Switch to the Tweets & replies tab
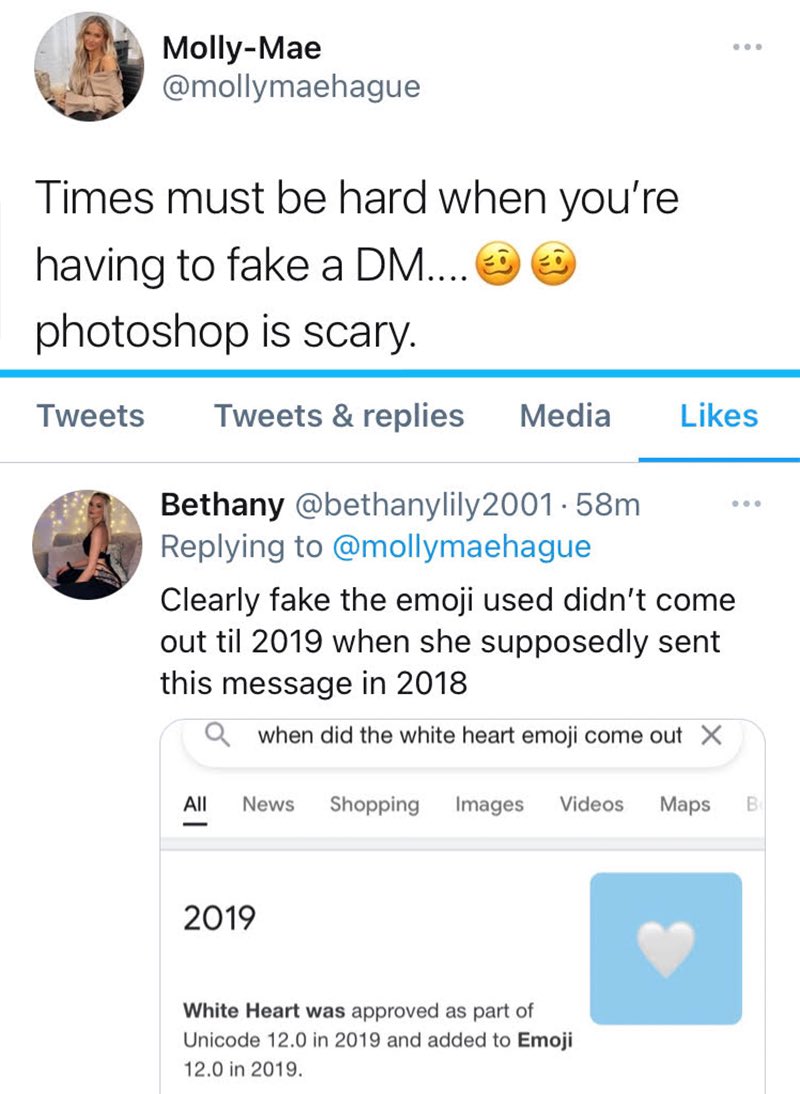Viewport: 800px width, 1094px height. coord(339,416)
